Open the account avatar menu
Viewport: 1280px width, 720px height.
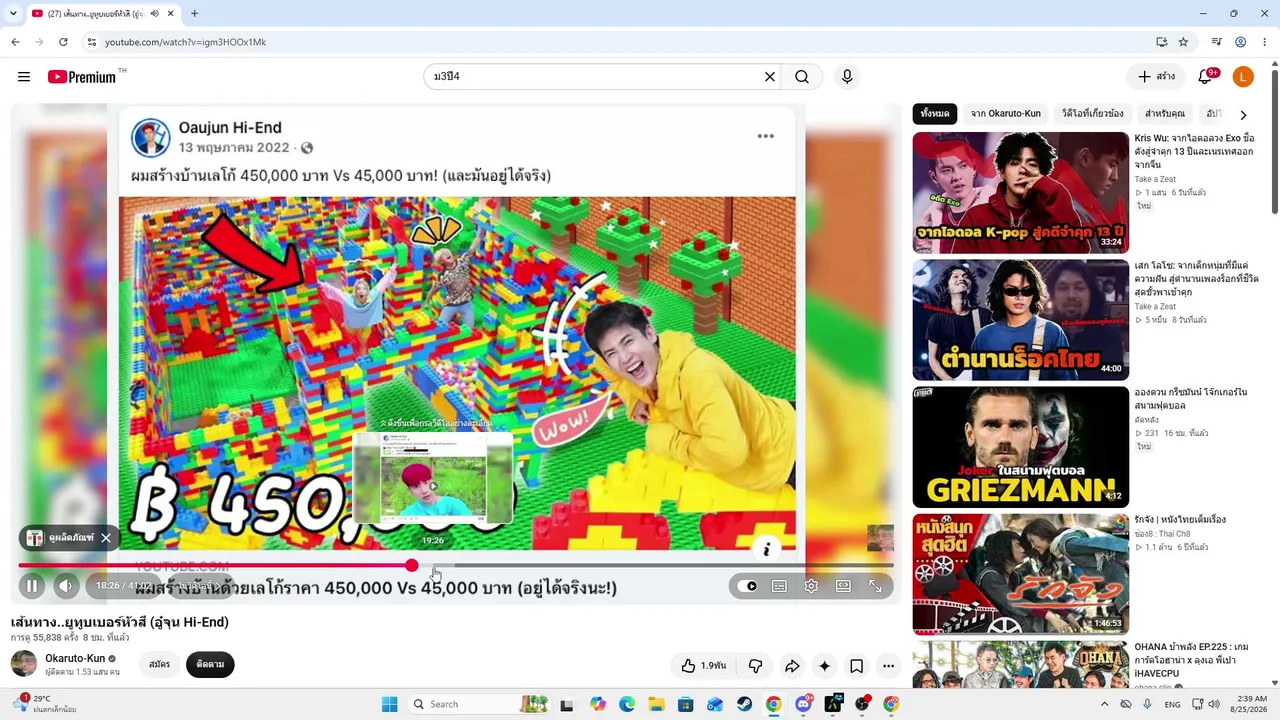point(1242,77)
